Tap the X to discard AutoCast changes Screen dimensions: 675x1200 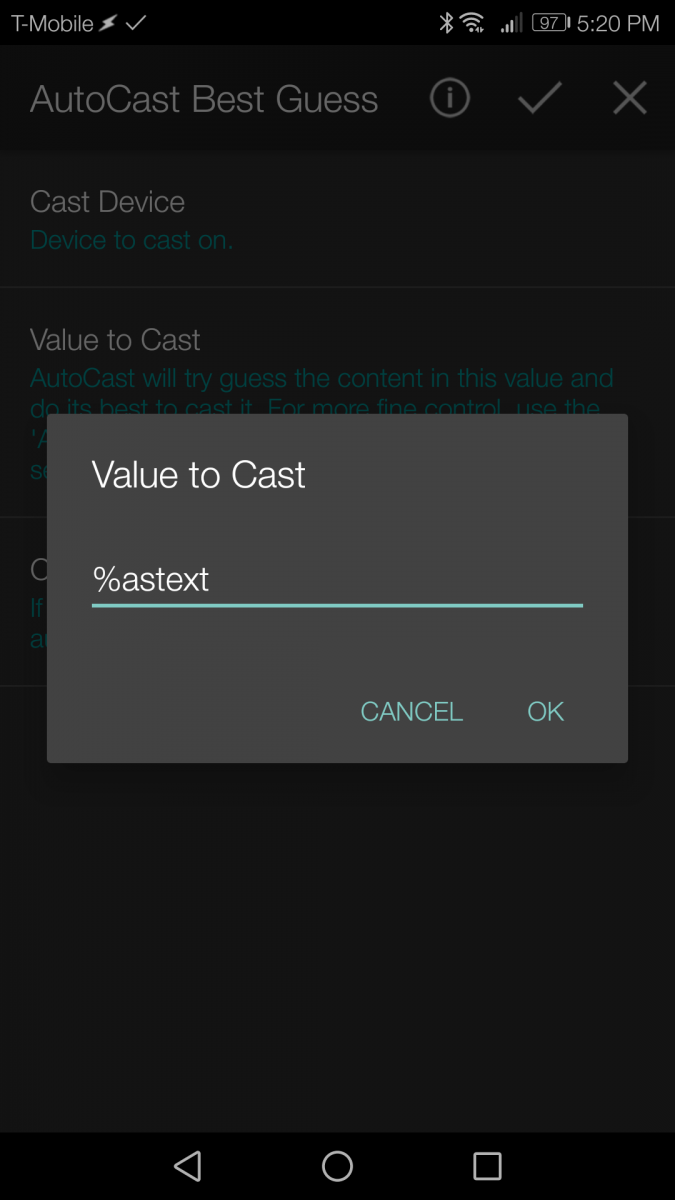[629, 97]
